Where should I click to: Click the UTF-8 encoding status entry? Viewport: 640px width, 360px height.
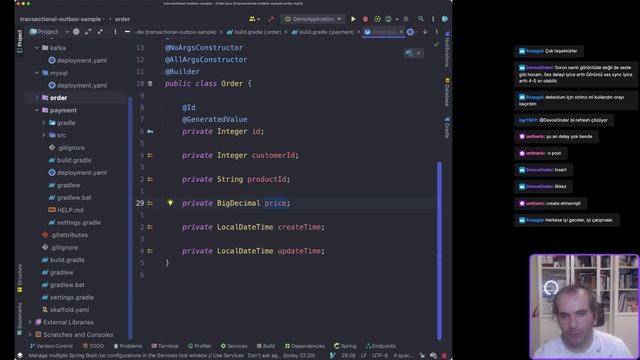pyautogui.click(x=380, y=356)
